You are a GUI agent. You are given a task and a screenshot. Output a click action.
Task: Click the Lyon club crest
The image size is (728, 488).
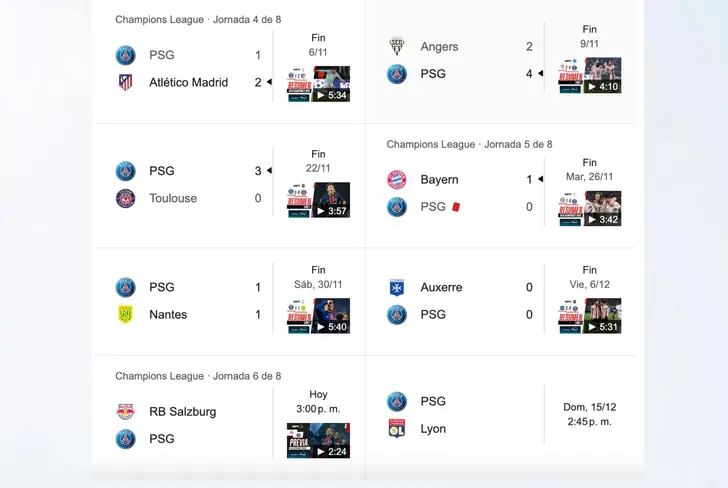(x=397, y=429)
